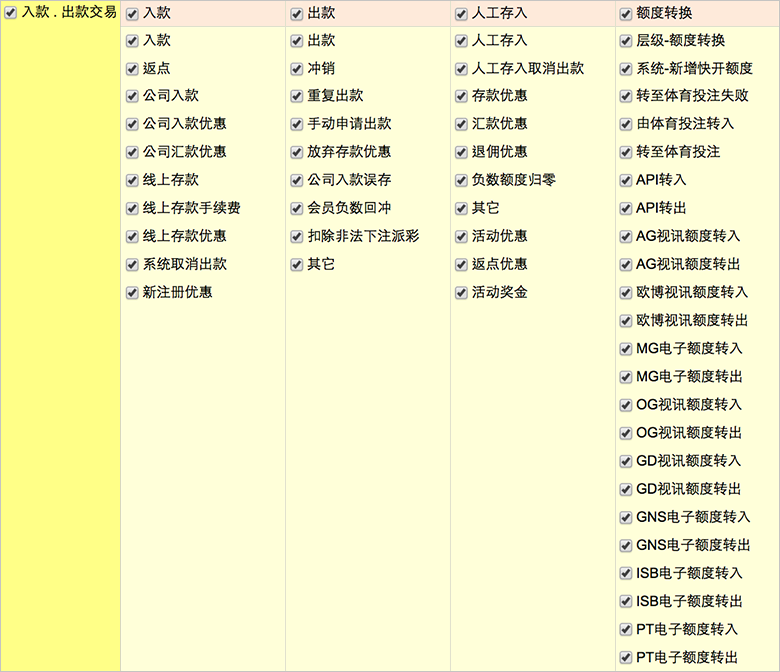Toggle MG电子额度转入 checkbox
The height and width of the screenshot is (672, 780).
coord(626,348)
